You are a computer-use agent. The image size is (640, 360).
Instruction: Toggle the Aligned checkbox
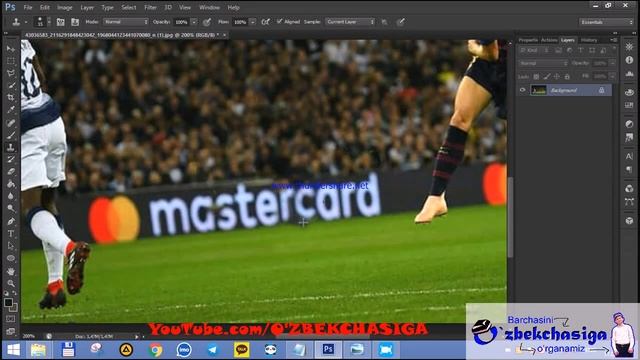click(280, 22)
